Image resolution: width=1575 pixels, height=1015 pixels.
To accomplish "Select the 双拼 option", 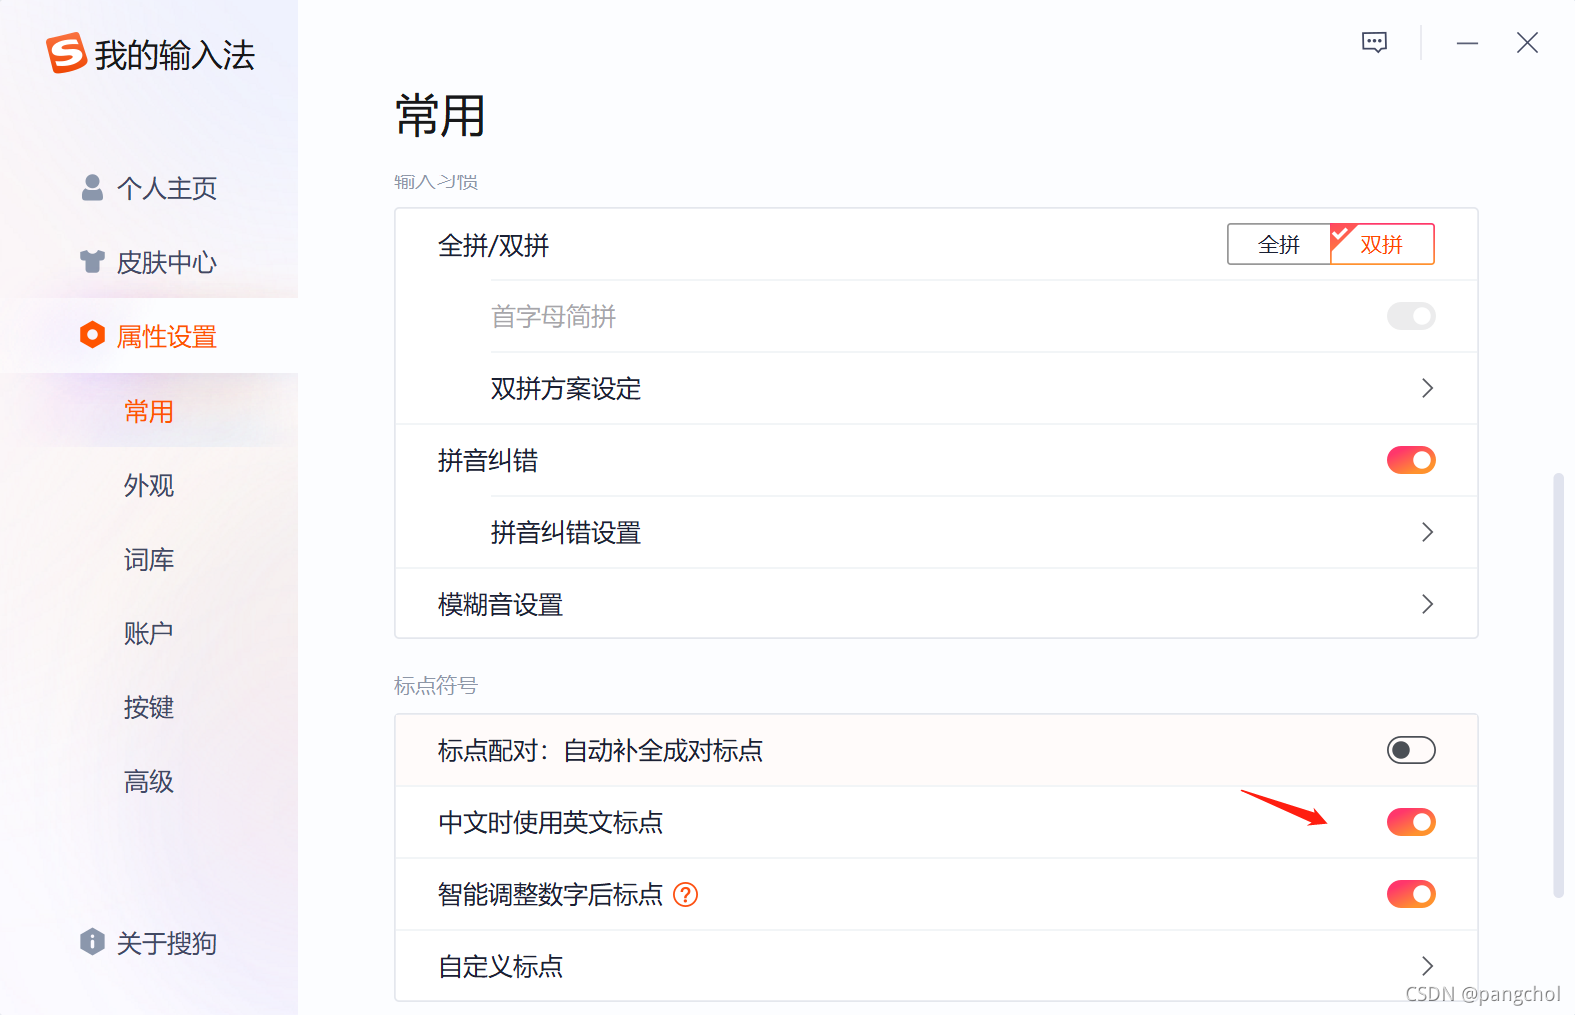I will tap(1382, 244).
